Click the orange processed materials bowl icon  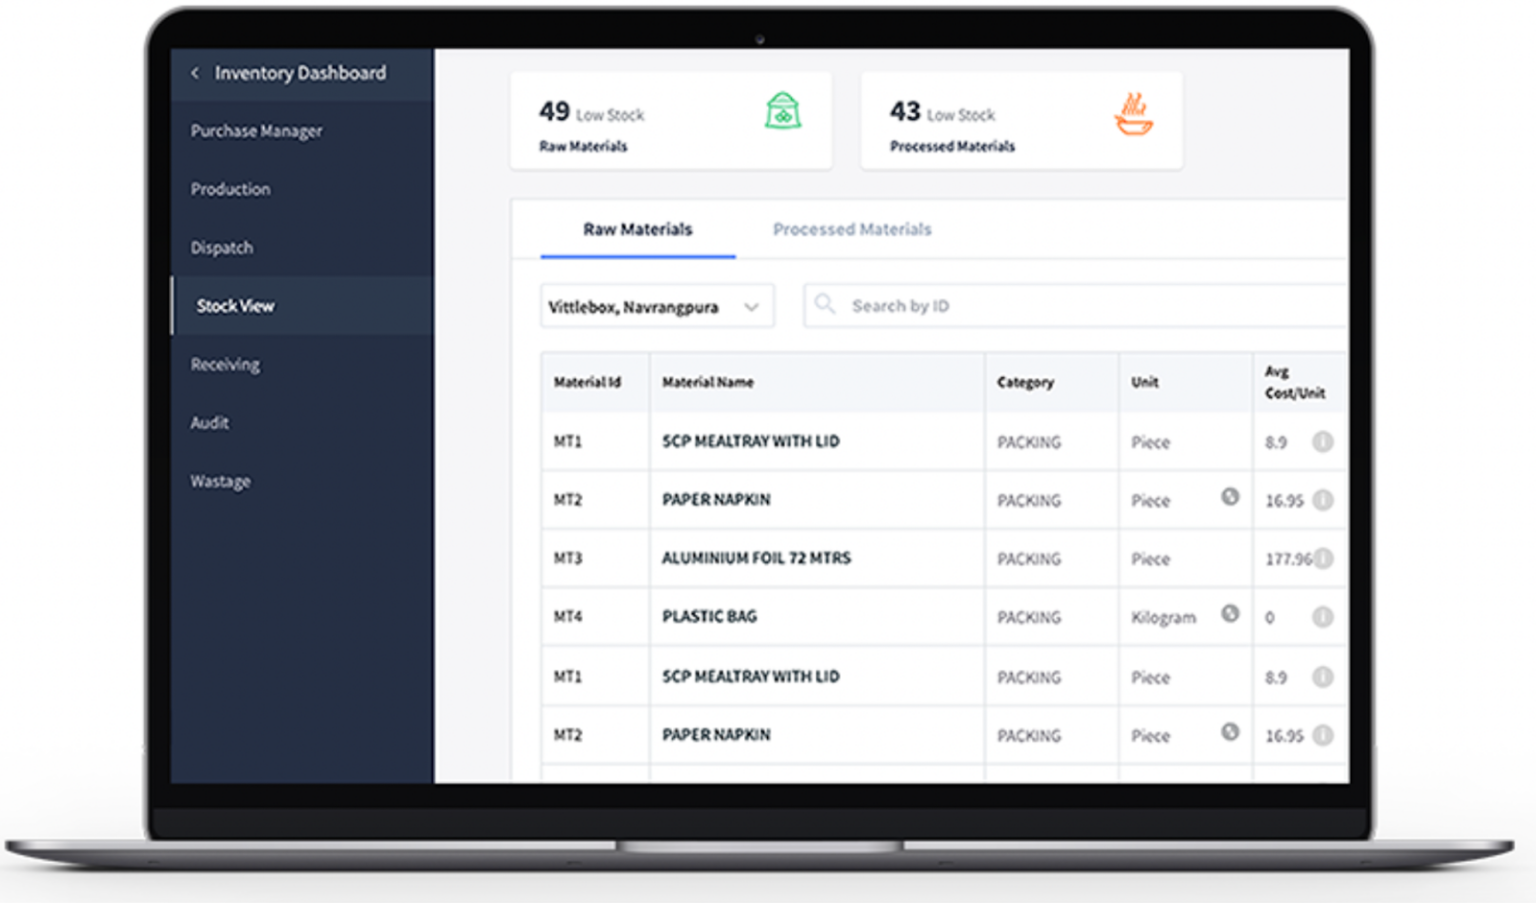coord(1133,114)
